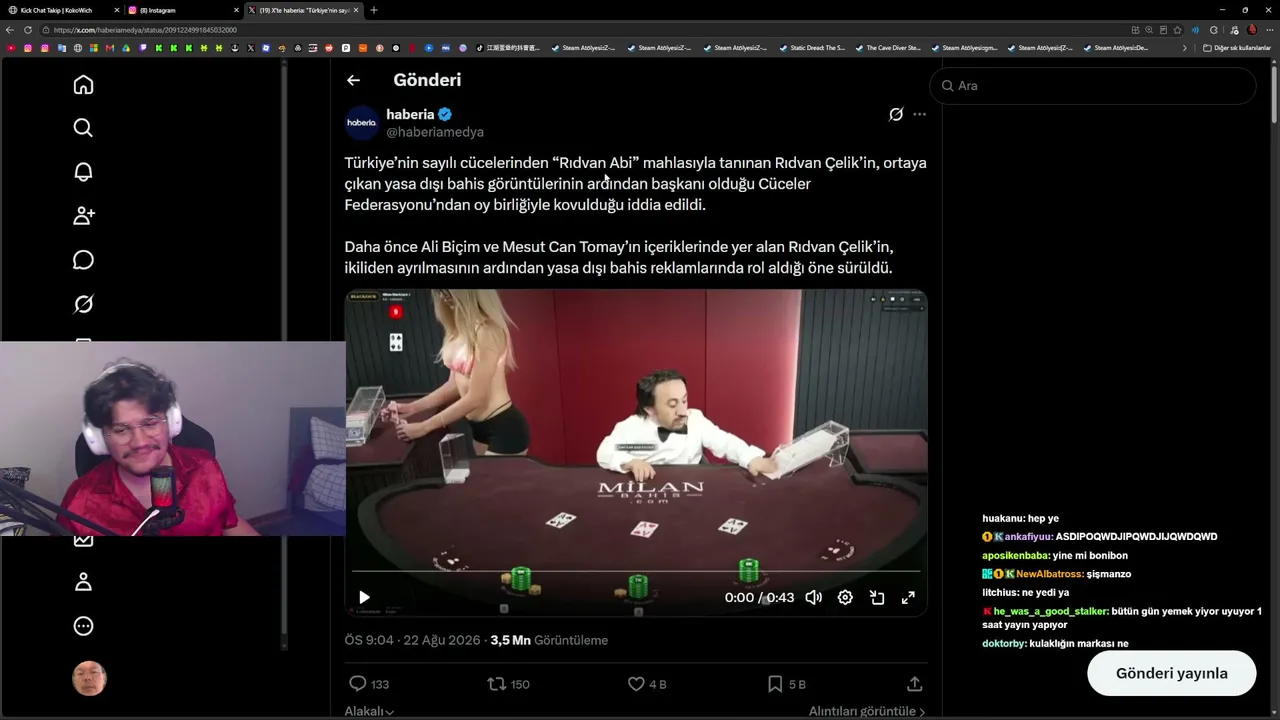Expand the Alakalı sort dropdown
The width and height of the screenshot is (1280, 720).
[x=369, y=711]
